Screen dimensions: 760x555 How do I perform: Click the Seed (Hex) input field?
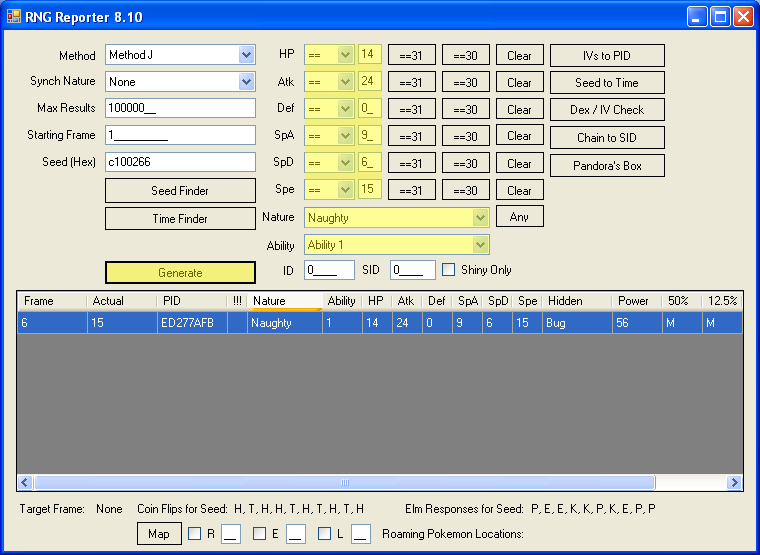tap(180, 161)
